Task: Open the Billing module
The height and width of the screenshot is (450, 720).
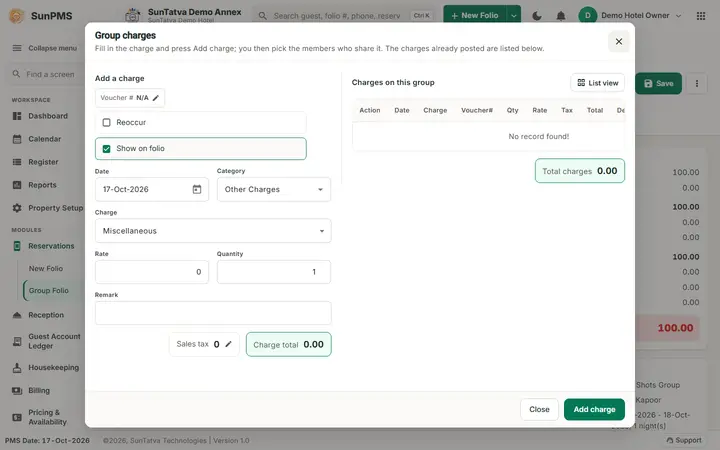Action: tap(39, 390)
